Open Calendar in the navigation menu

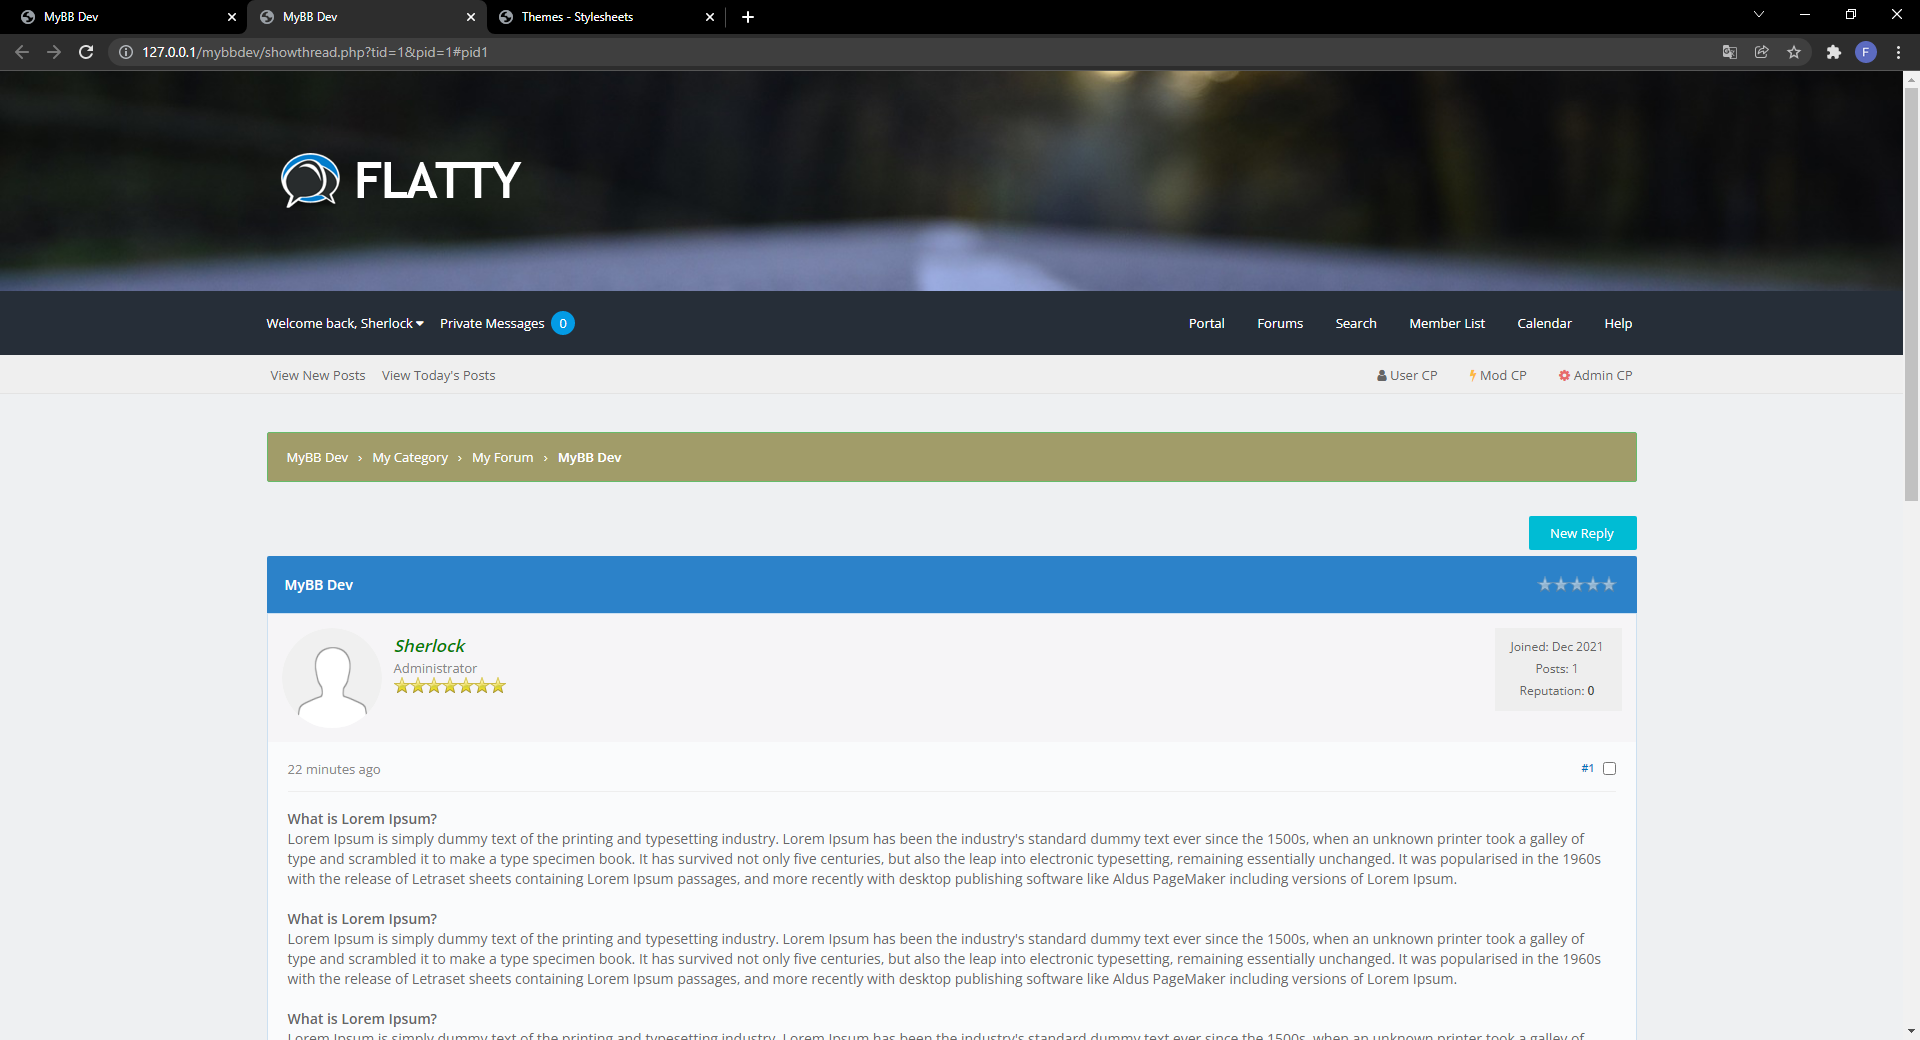1544,323
